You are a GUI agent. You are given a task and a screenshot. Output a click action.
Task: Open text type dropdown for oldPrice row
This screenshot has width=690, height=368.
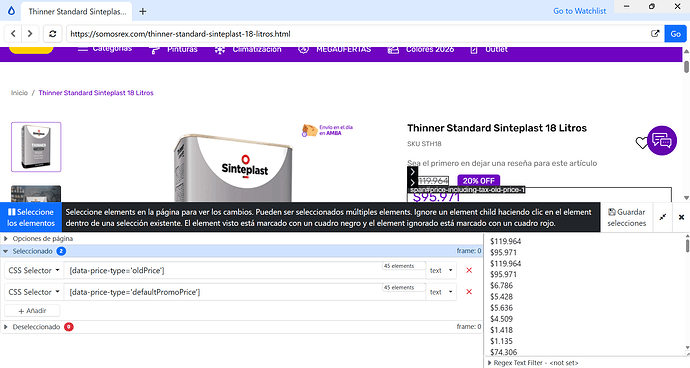441,270
